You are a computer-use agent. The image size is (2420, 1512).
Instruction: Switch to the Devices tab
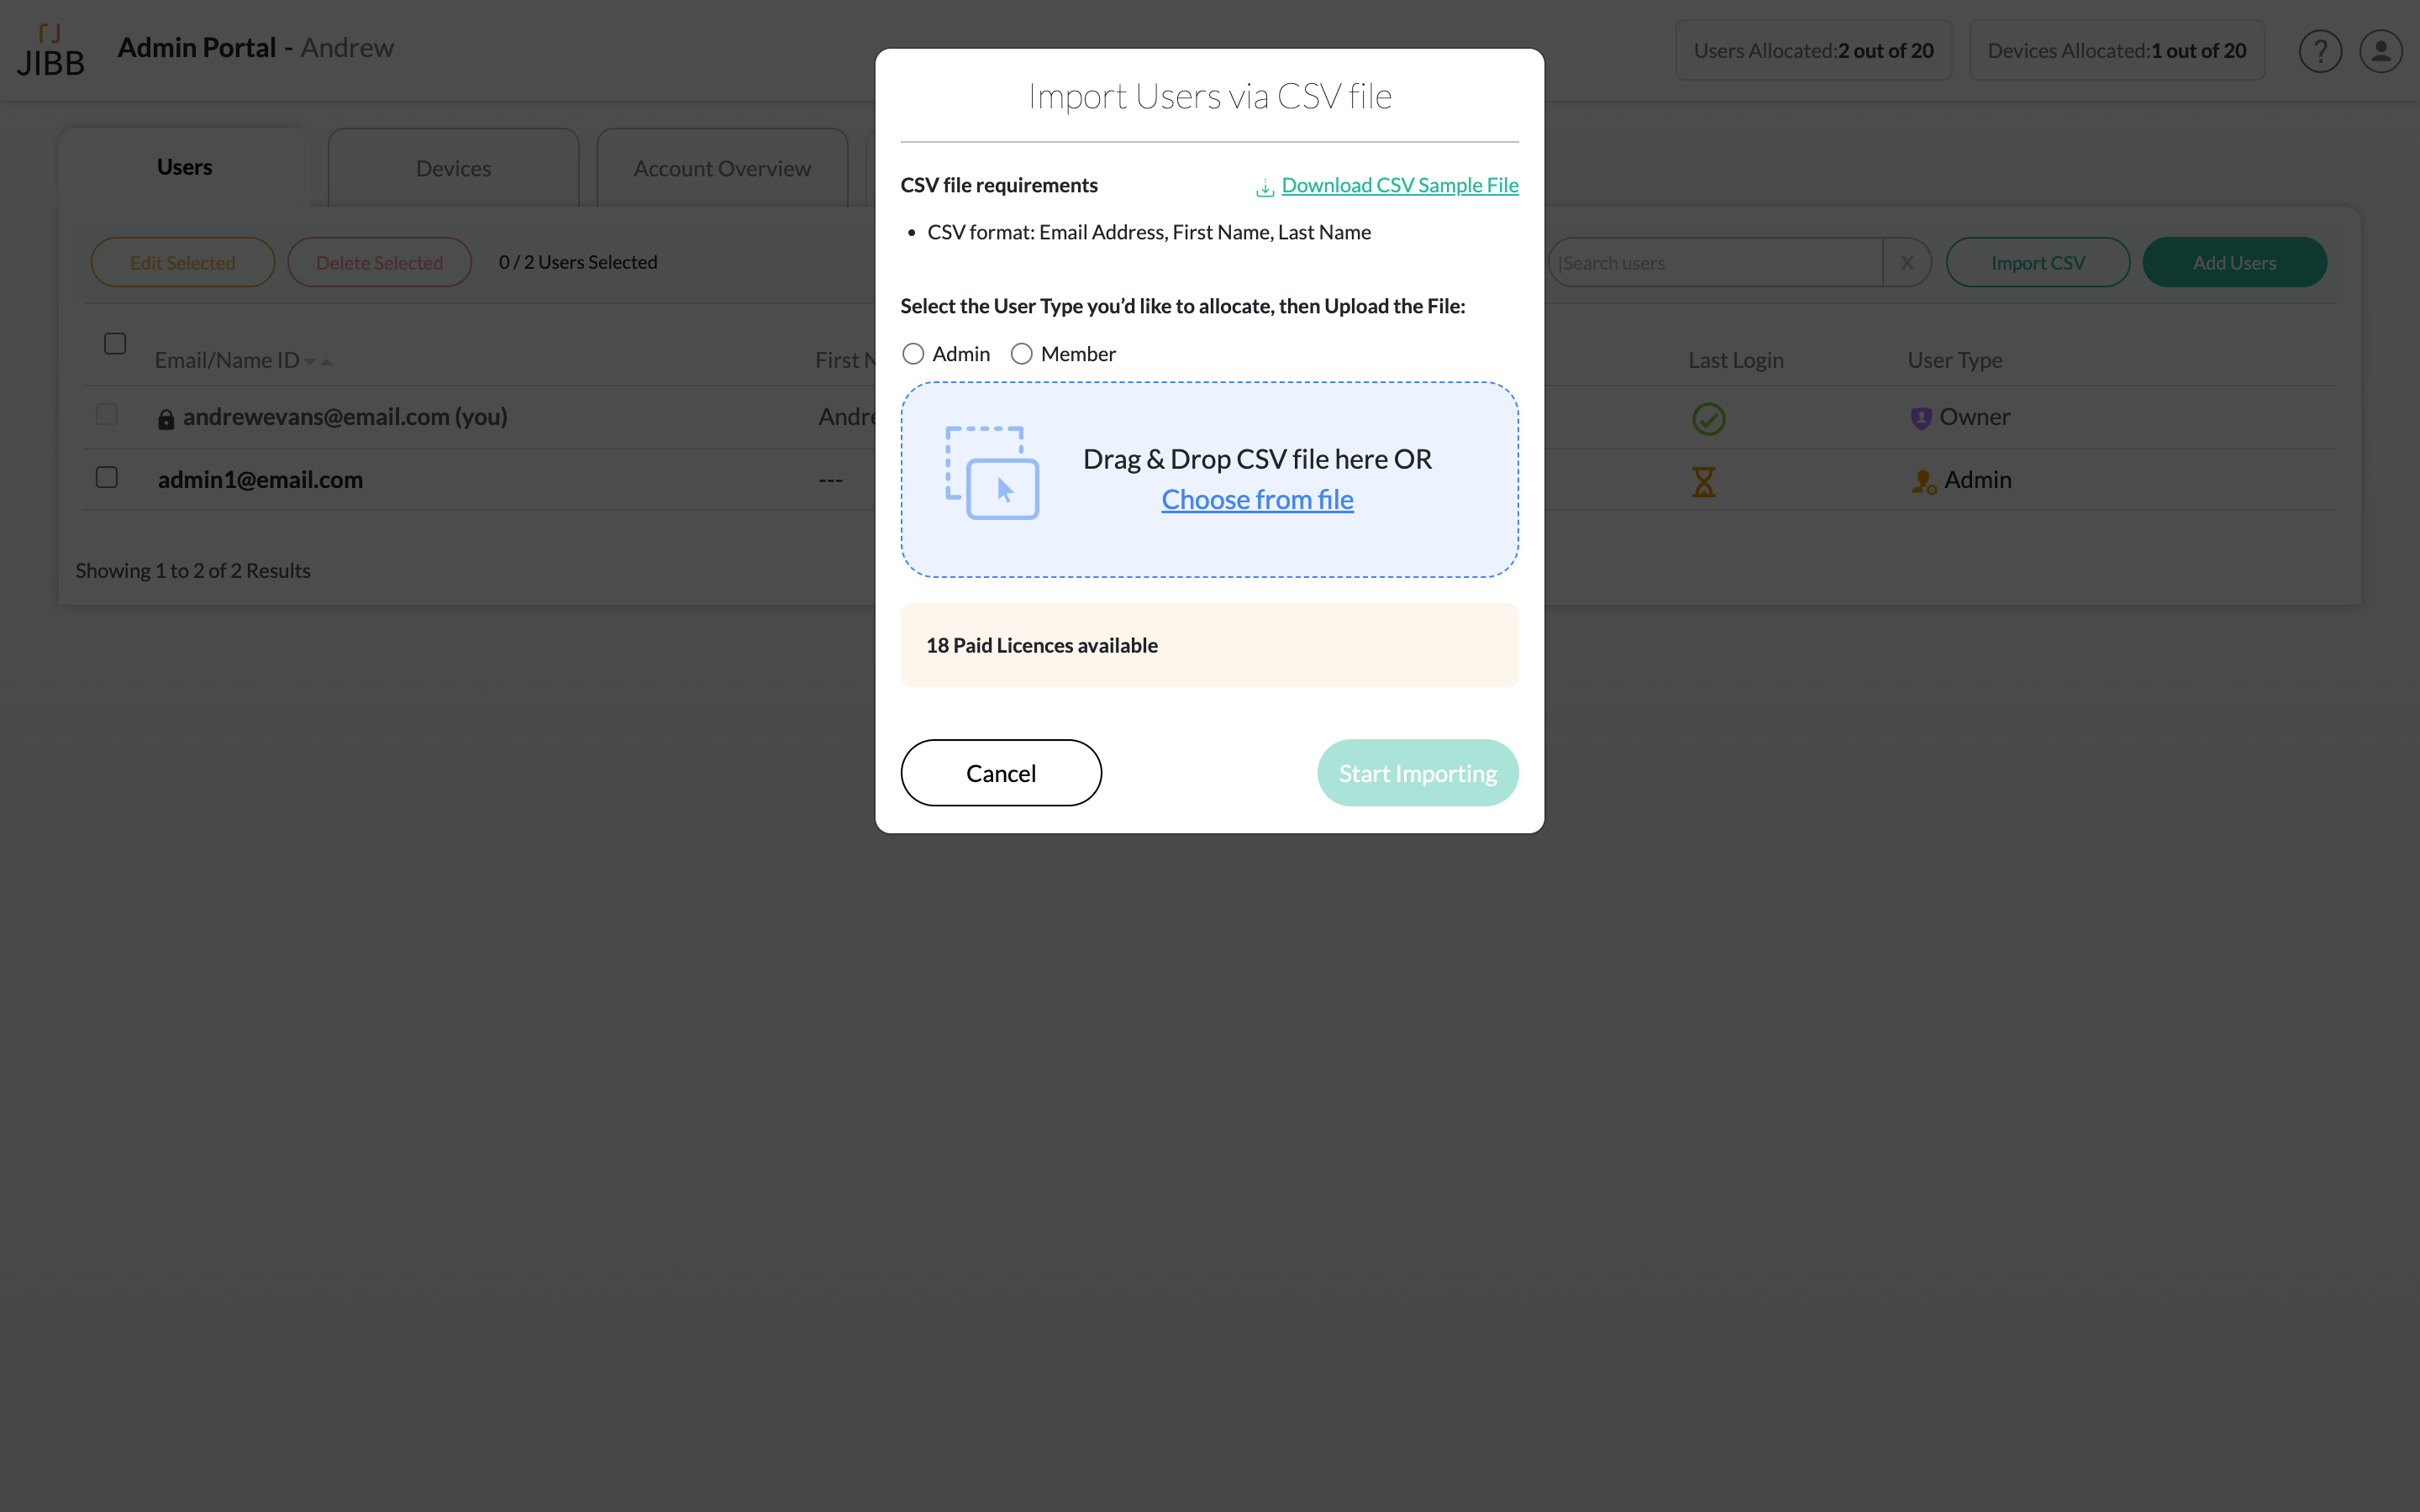[453, 167]
